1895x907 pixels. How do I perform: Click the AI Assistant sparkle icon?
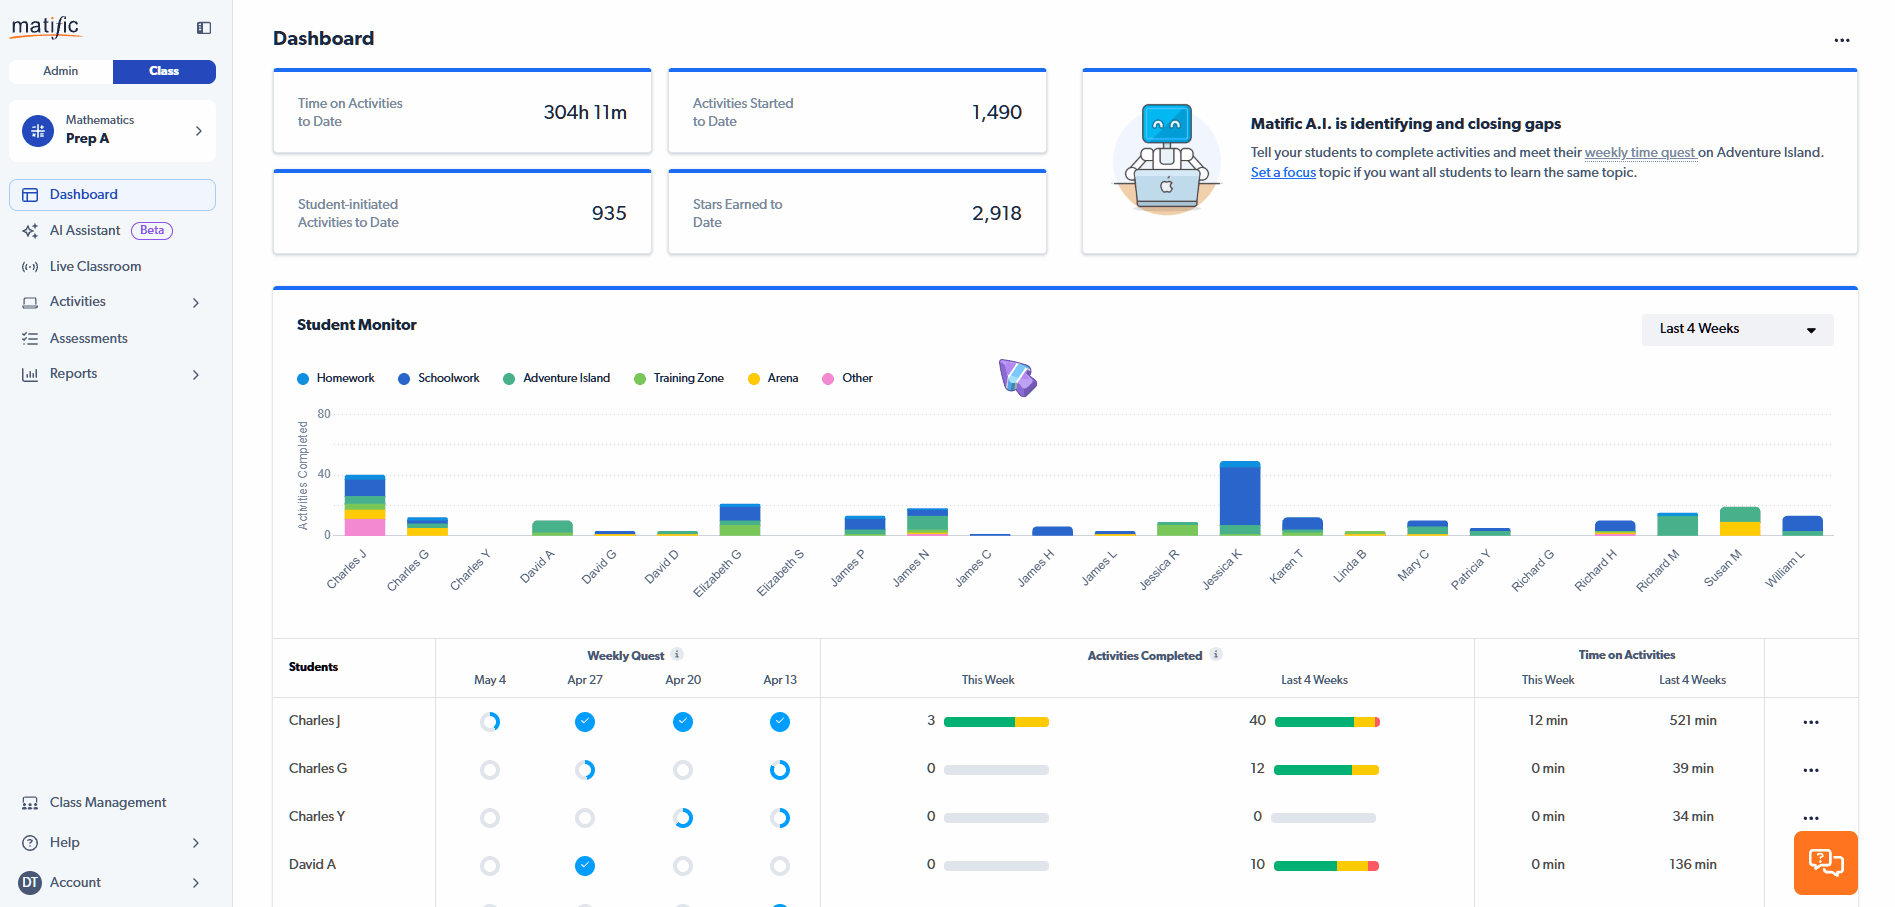point(30,231)
